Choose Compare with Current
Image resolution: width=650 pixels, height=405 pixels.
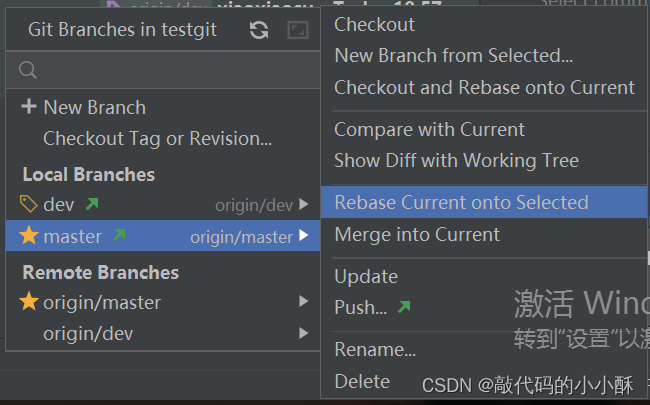[x=429, y=130]
